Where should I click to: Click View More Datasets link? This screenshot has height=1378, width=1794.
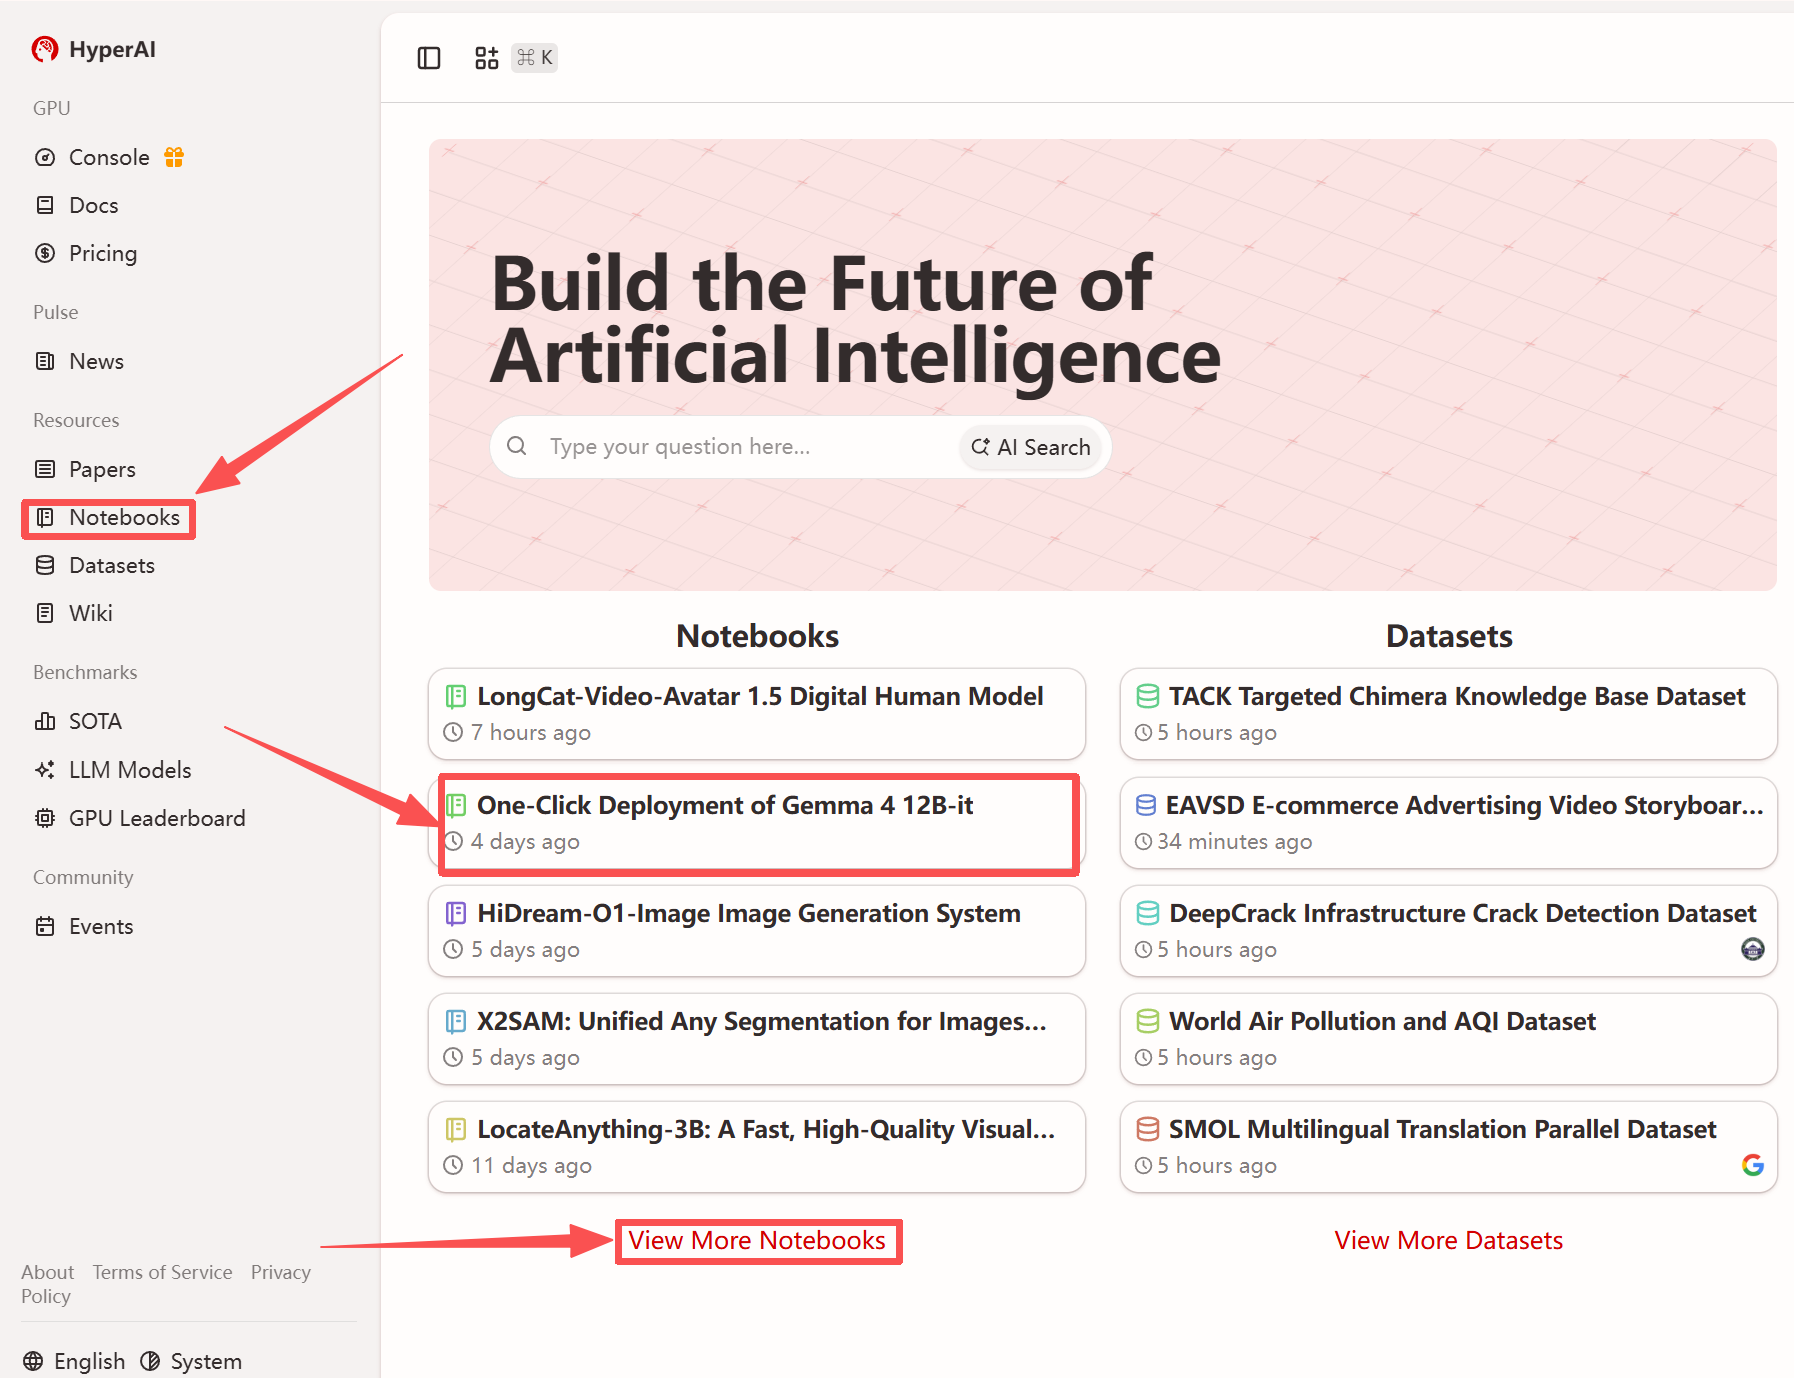point(1448,1240)
